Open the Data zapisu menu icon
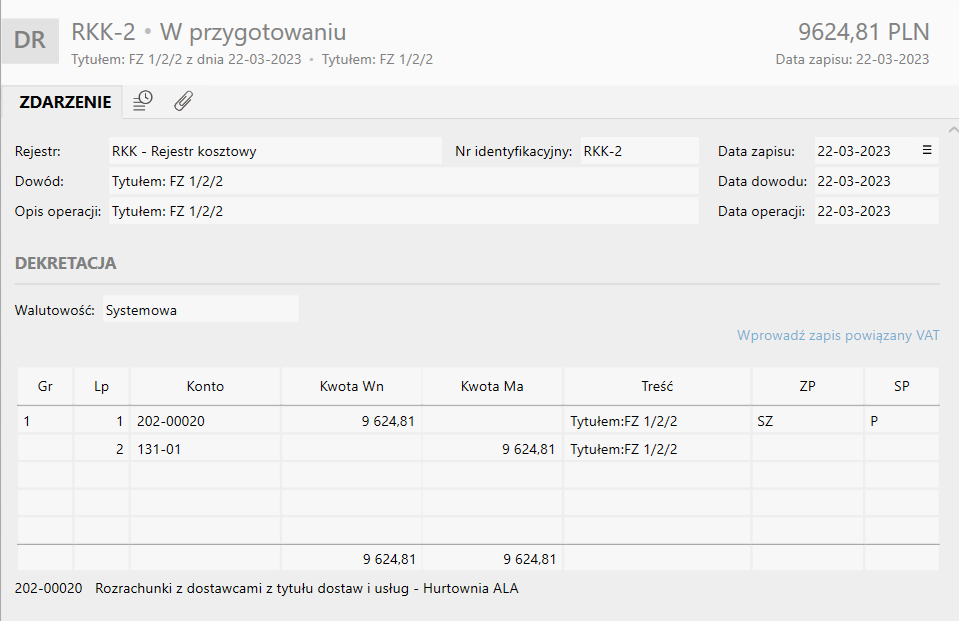Viewport: 959px width, 621px height. pyautogui.click(x=927, y=150)
